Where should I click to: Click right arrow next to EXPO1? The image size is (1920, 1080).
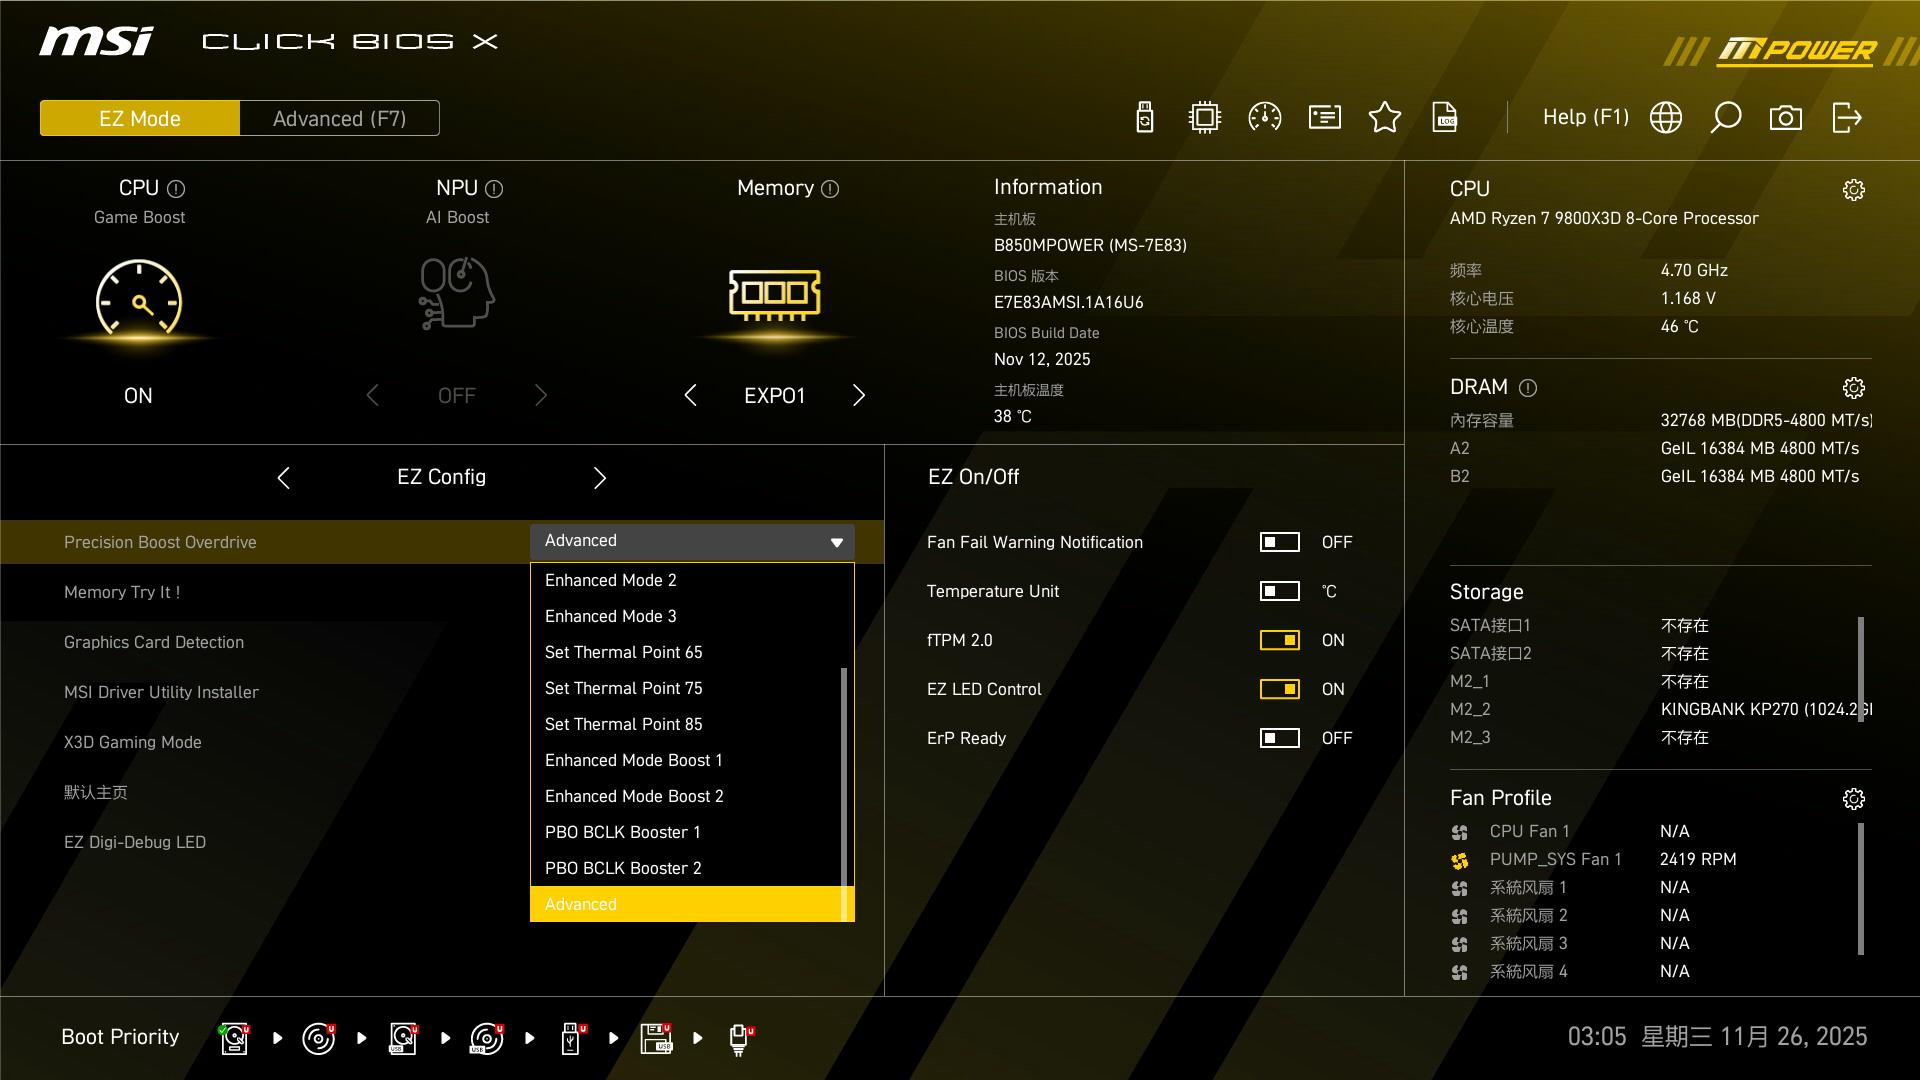[859, 396]
